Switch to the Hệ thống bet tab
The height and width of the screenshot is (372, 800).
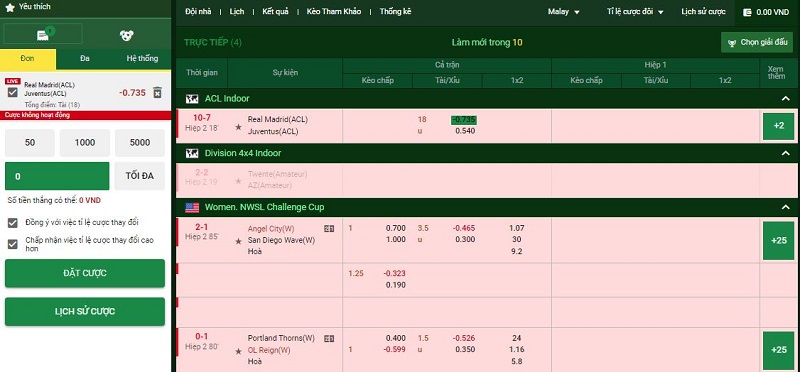(142, 59)
